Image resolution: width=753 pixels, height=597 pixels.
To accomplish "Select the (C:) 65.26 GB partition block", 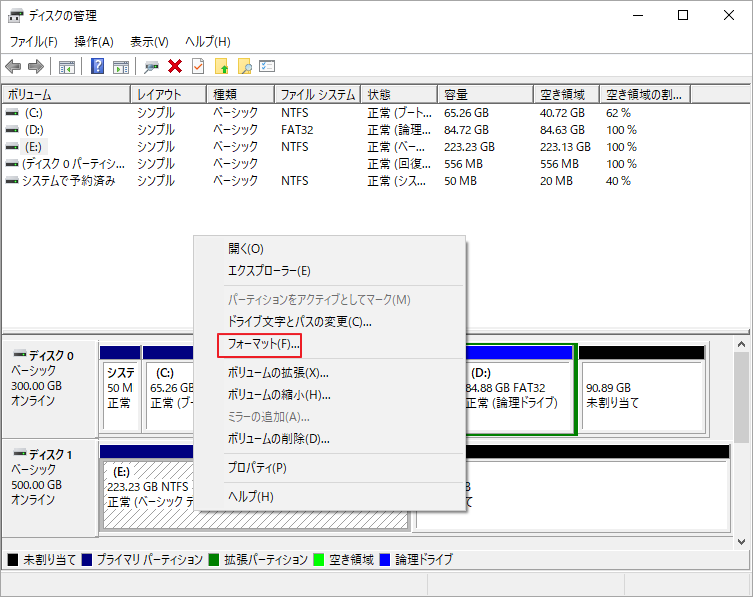I will (x=169, y=388).
